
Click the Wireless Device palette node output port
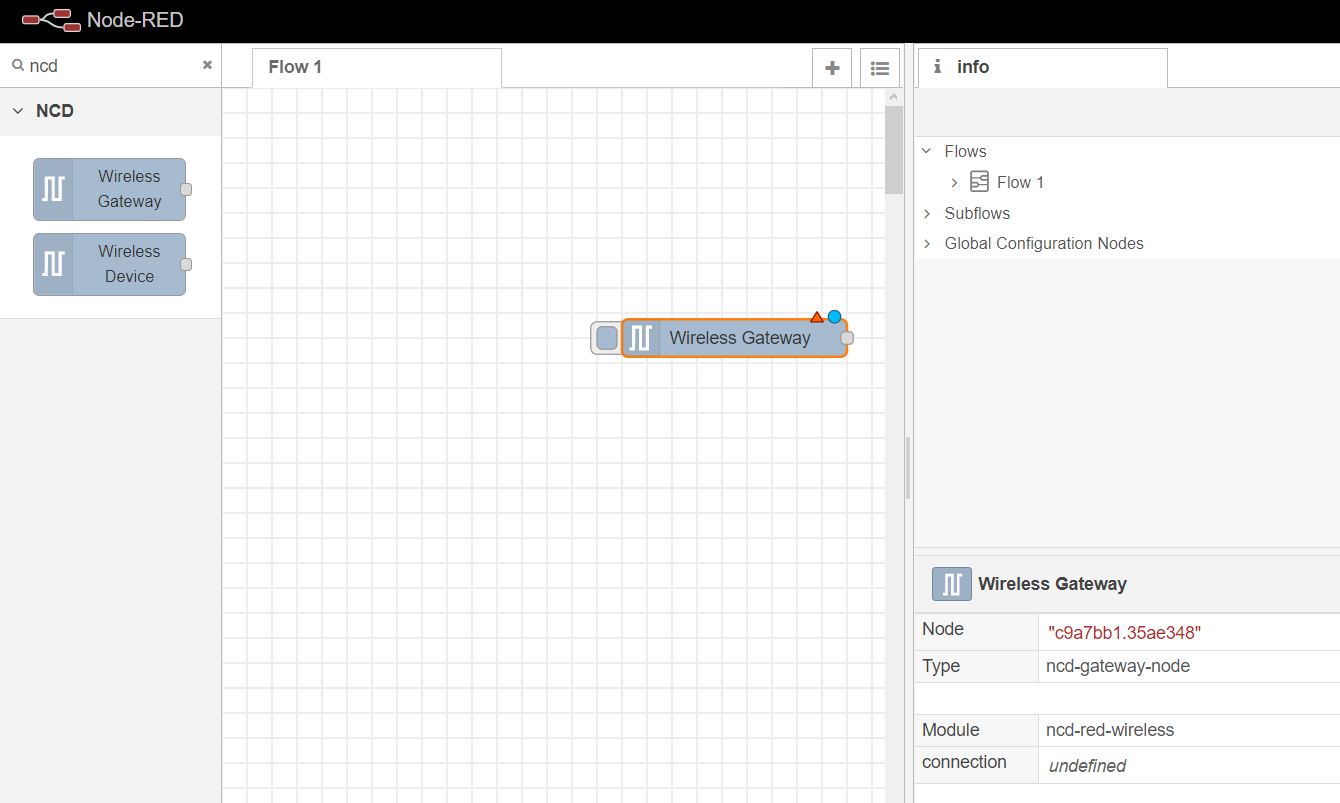coord(186,264)
